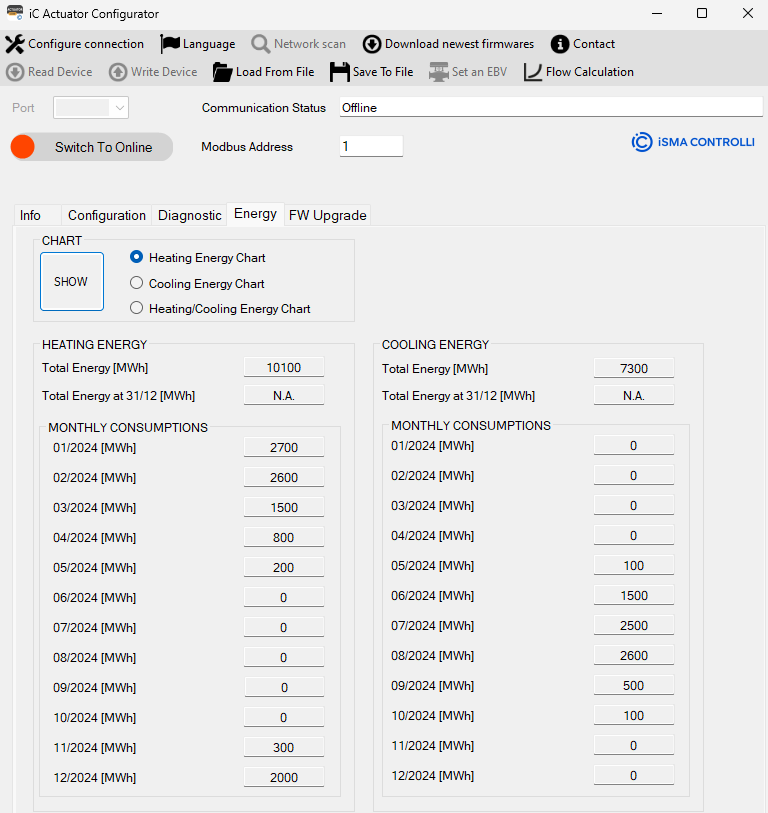Click cooling 01/2024 value field
This screenshot has height=813, width=768.
(x=634, y=445)
